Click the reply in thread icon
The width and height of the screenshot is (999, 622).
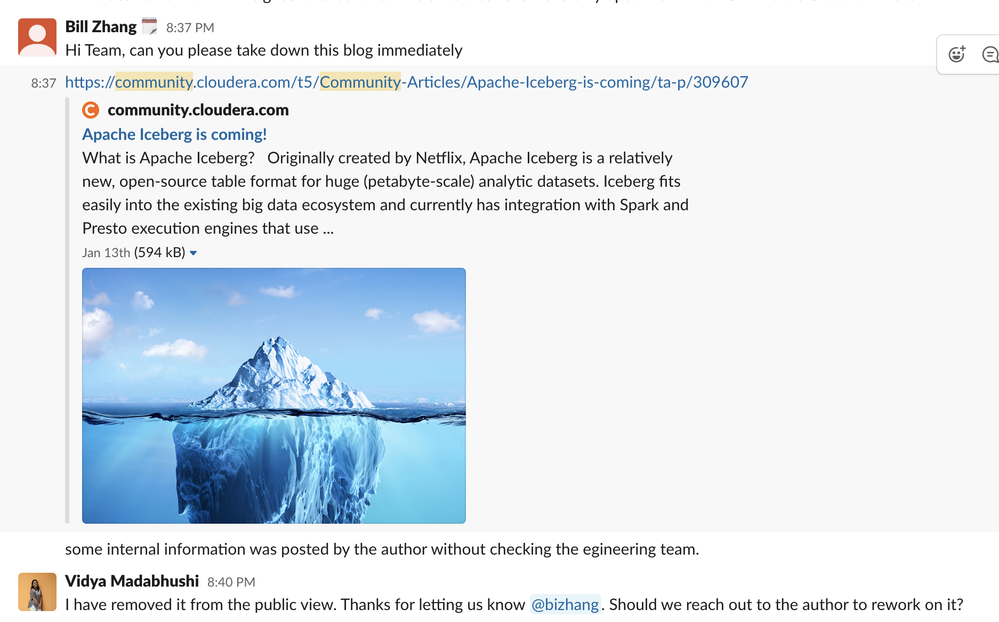click(989, 55)
